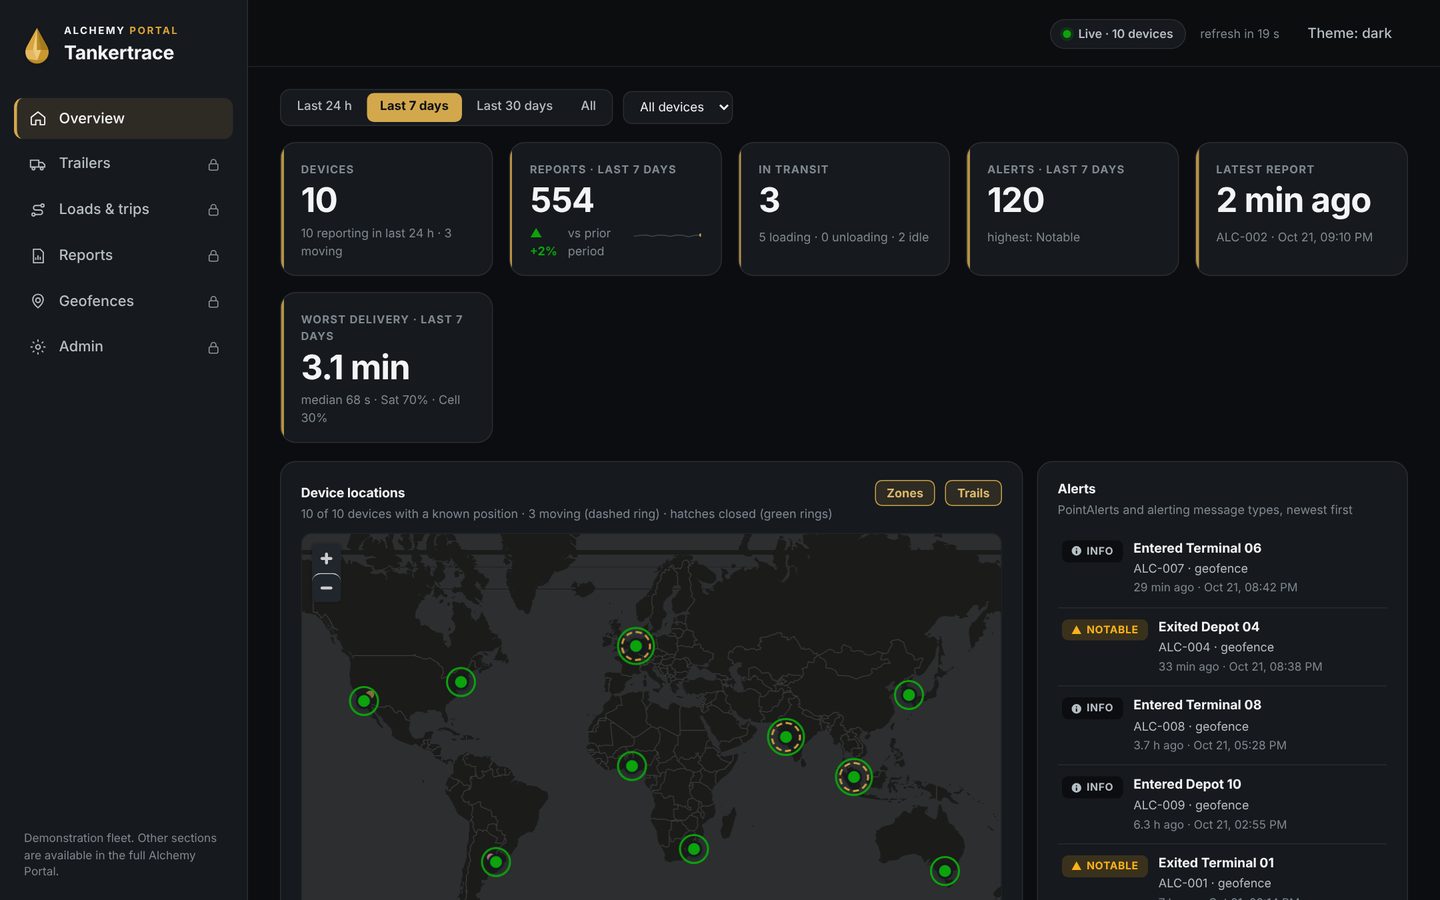1440x900 pixels.
Task: Open the Geofences section
Action: [123, 301]
